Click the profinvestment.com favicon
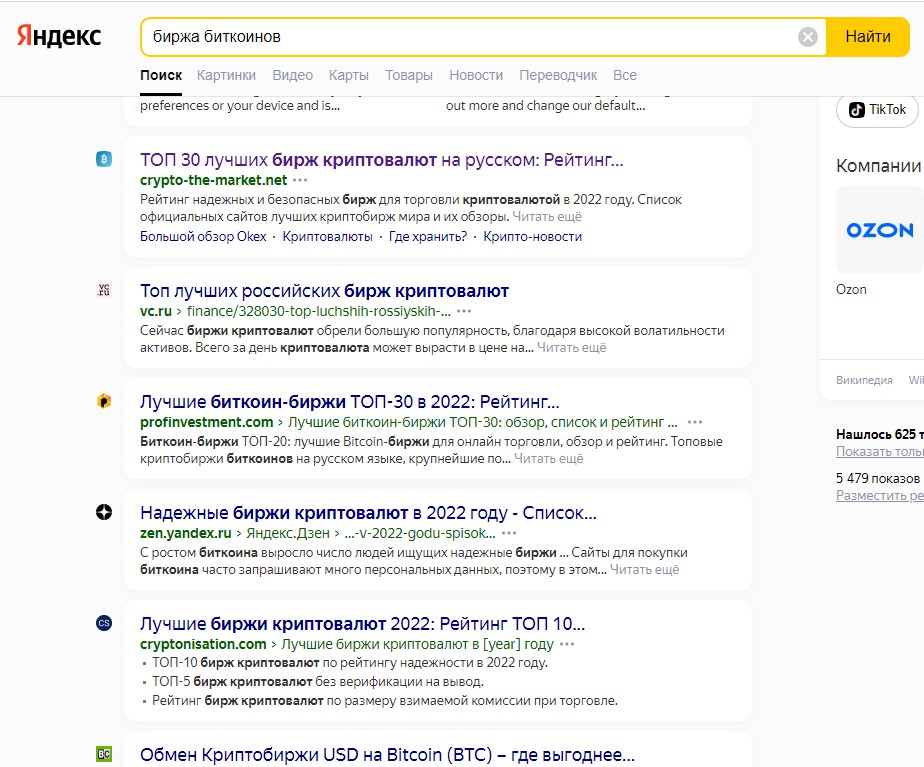The image size is (924, 767). click(x=104, y=401)
